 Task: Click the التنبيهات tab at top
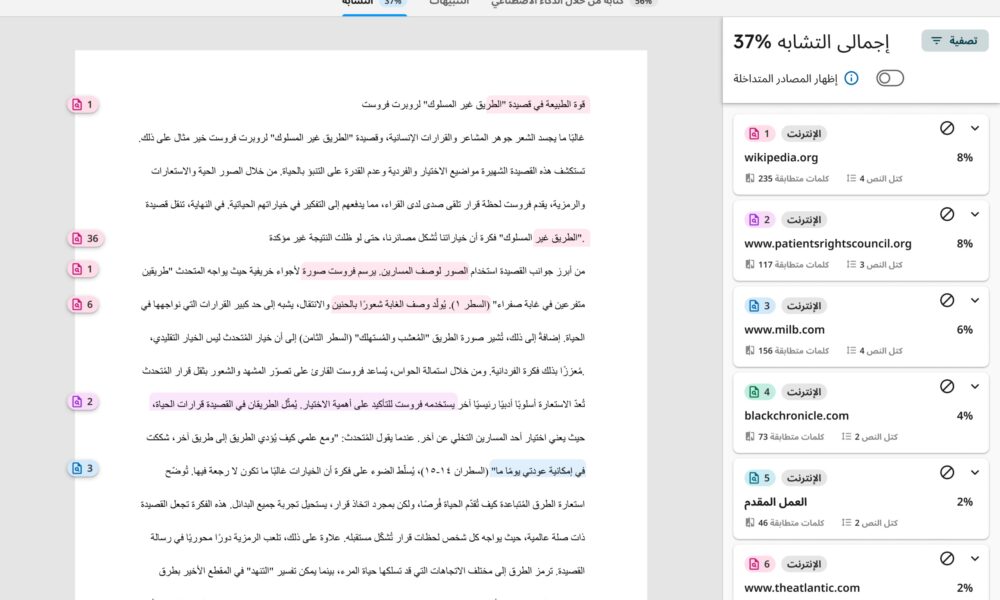(x=449, y=3)
